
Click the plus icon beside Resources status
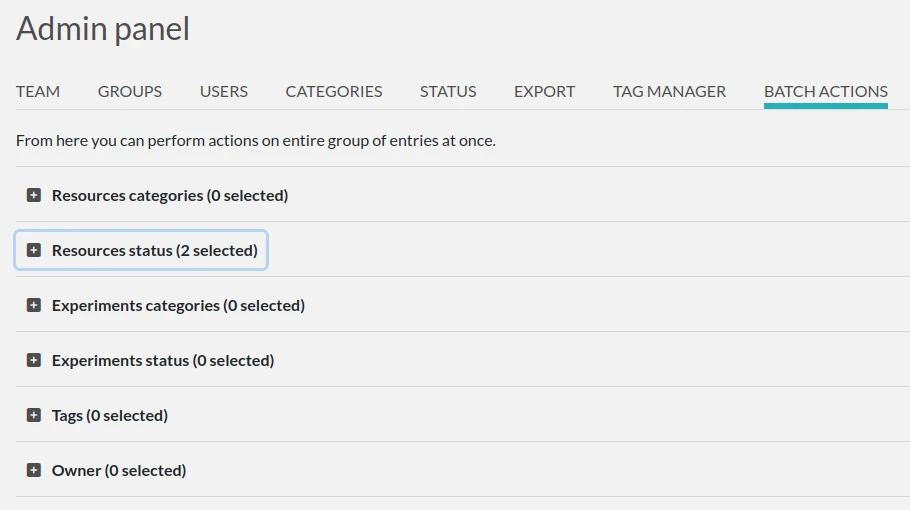coord(34,250)
